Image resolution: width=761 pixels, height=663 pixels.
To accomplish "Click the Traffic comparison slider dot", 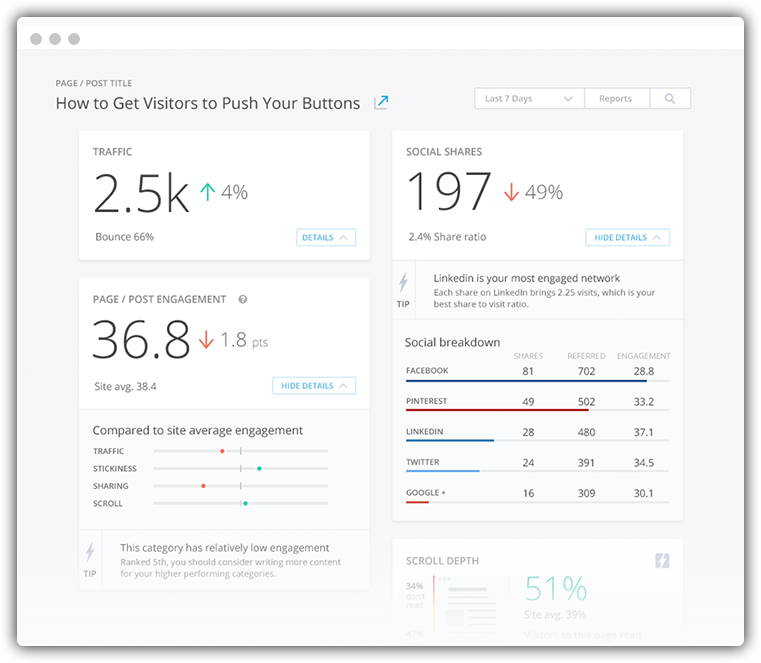I will (222, 451).
